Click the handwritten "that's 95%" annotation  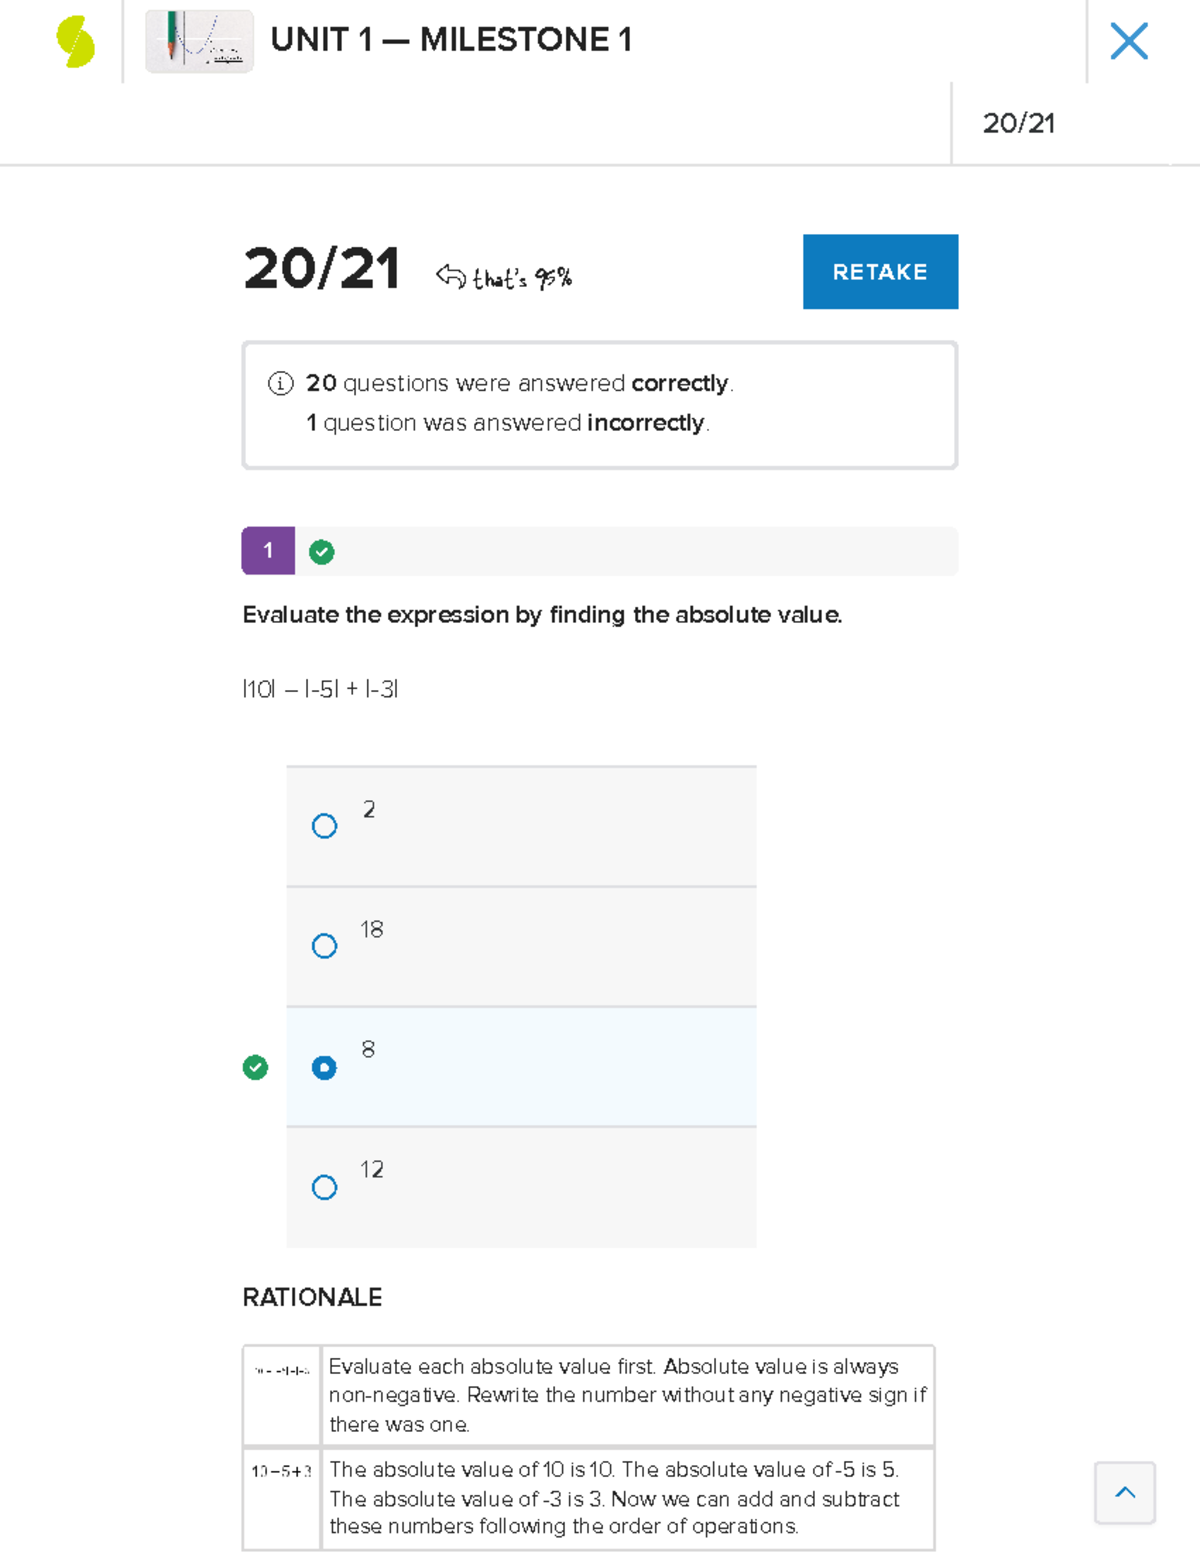click(522, 275)
